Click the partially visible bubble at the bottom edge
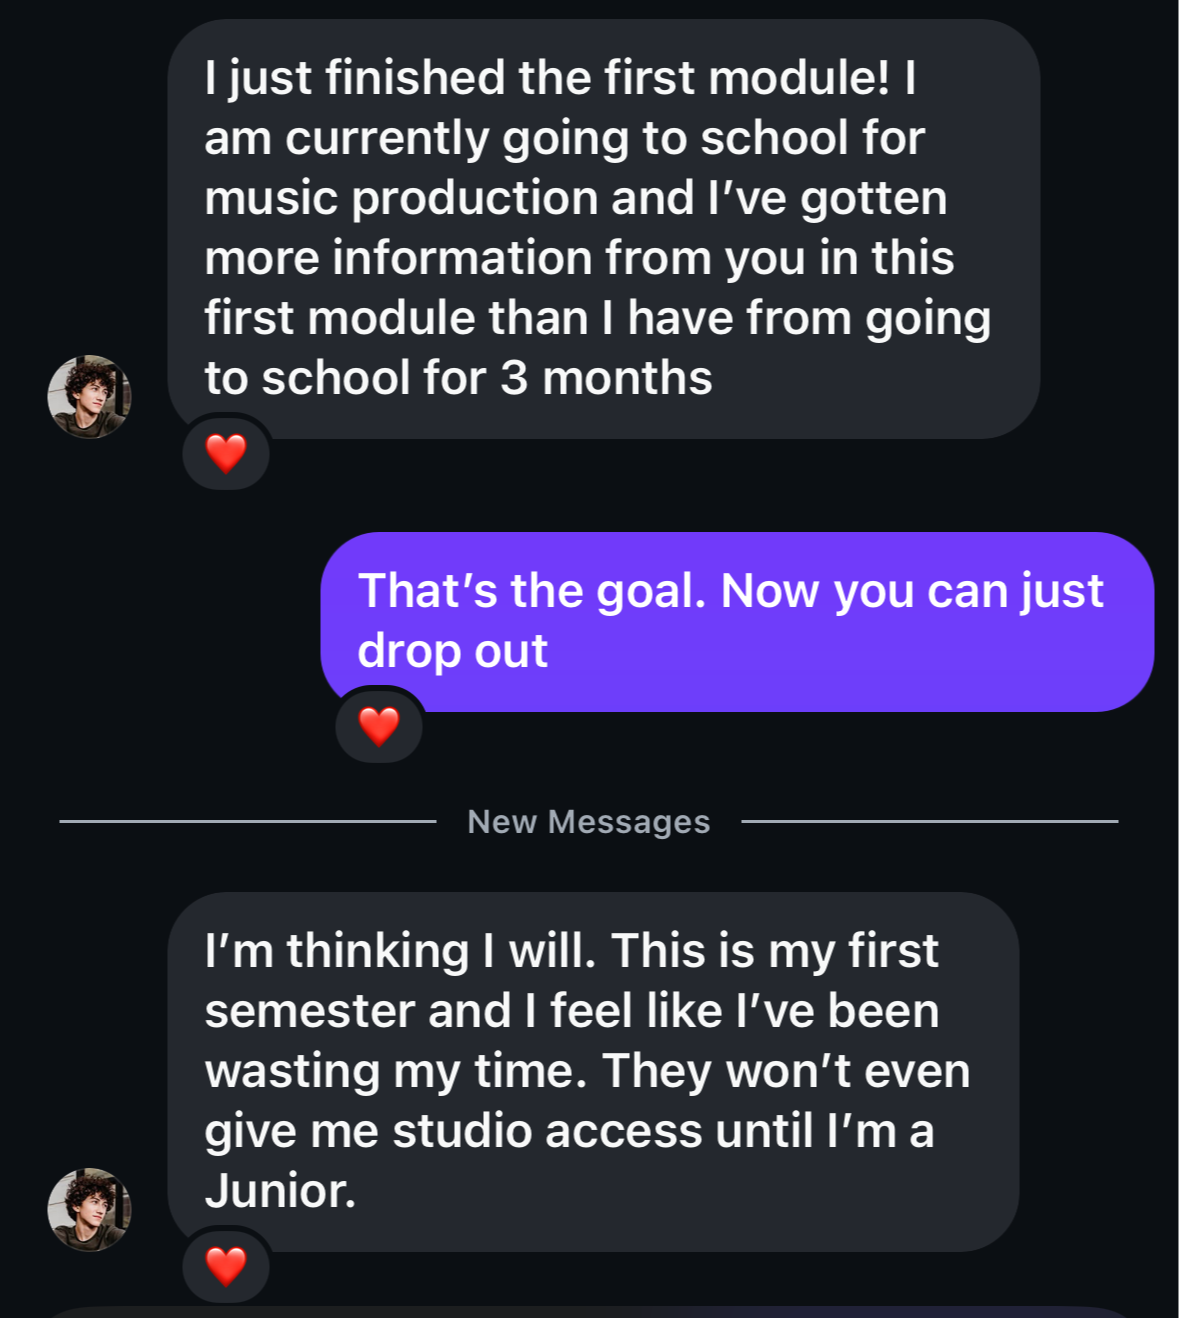 [590, 1311]
